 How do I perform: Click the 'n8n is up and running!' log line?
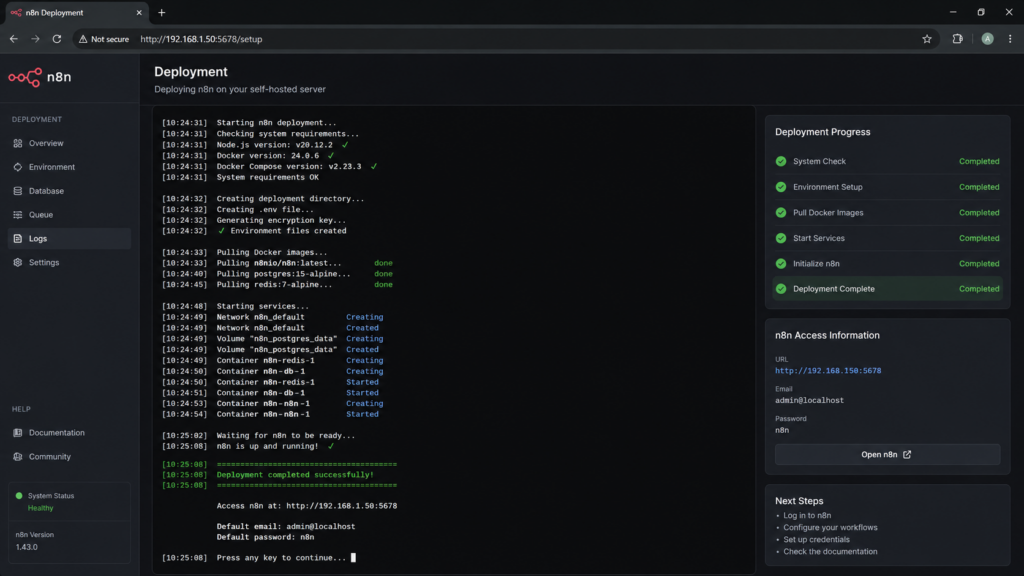coord(267,446)
